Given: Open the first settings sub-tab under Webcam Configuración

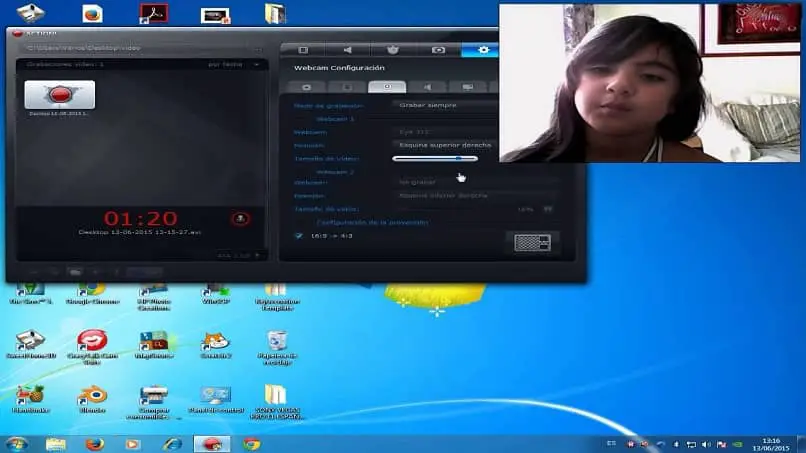Looking at the screenshot, I should [306, 87].
